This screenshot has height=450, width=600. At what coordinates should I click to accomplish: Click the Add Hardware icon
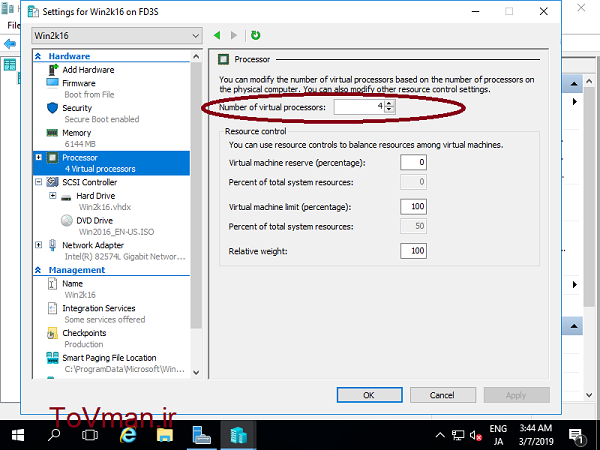click(52, 70)
